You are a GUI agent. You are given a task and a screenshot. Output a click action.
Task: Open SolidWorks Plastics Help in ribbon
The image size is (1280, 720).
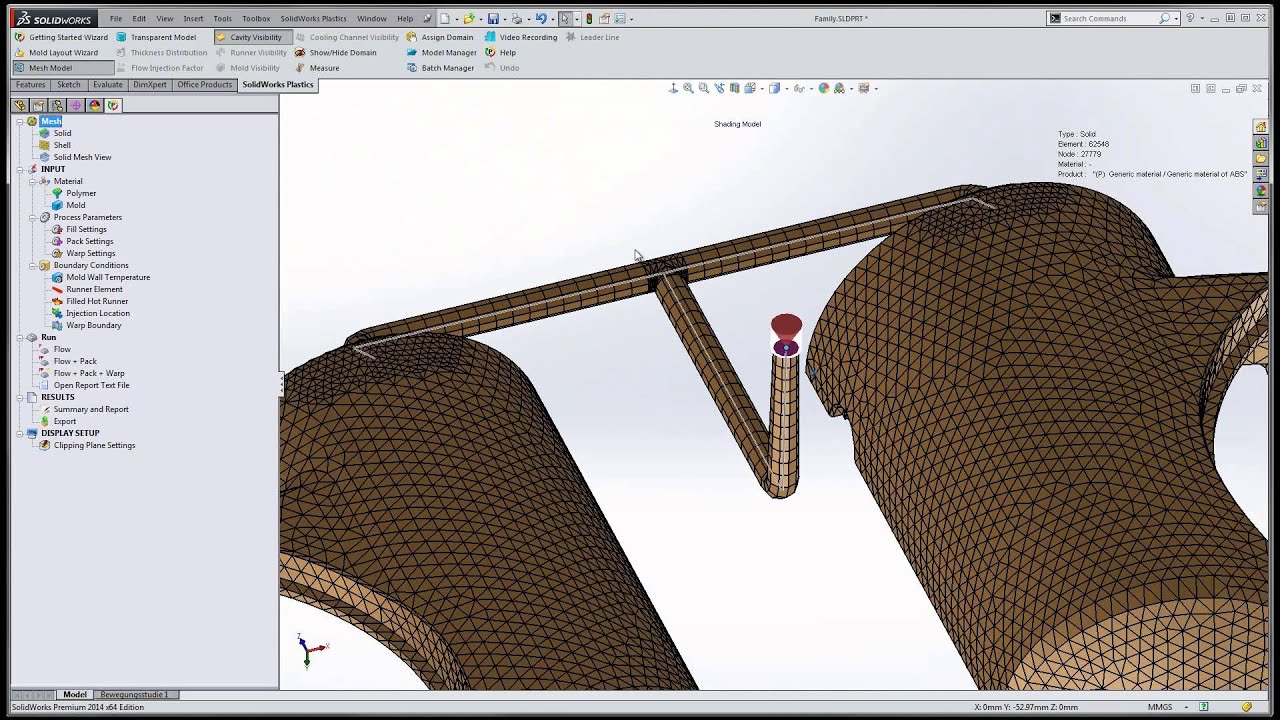click(501, 52)
